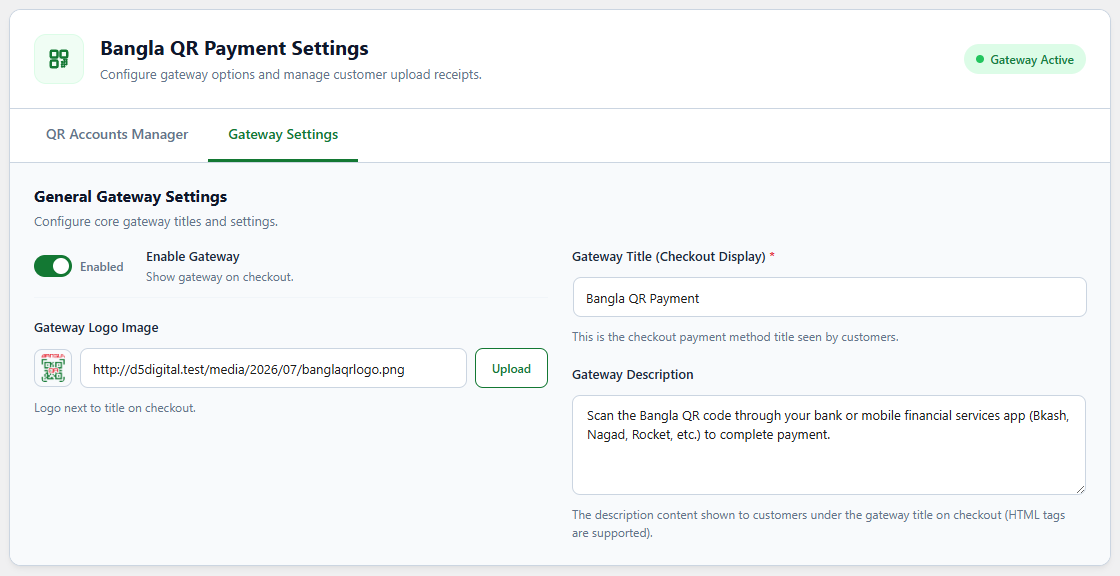Focus the Gateway Logo Image URL field

click(x=274, y=368)
